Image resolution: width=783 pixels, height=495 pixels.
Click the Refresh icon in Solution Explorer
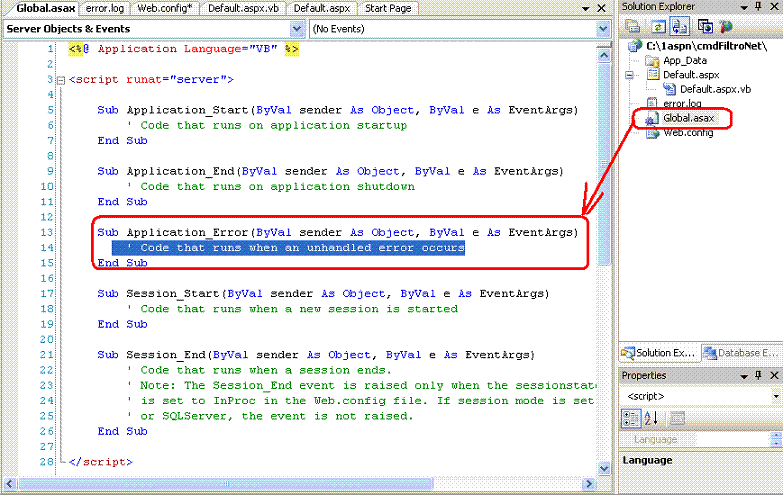(658, 26)
